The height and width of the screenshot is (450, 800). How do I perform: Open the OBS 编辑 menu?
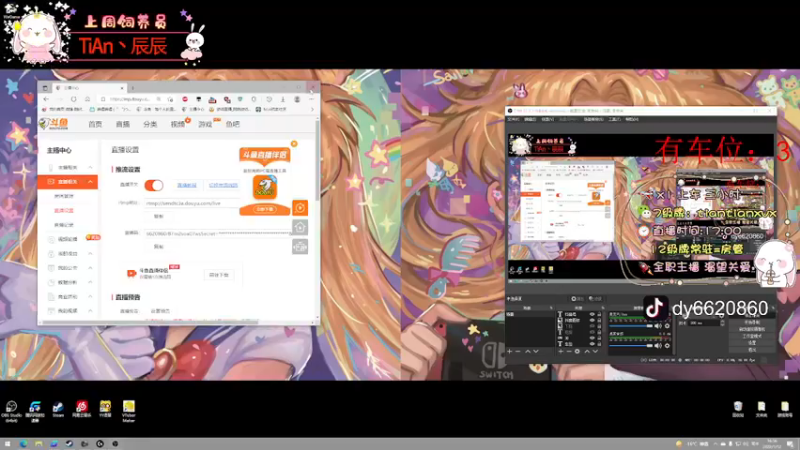530,119
